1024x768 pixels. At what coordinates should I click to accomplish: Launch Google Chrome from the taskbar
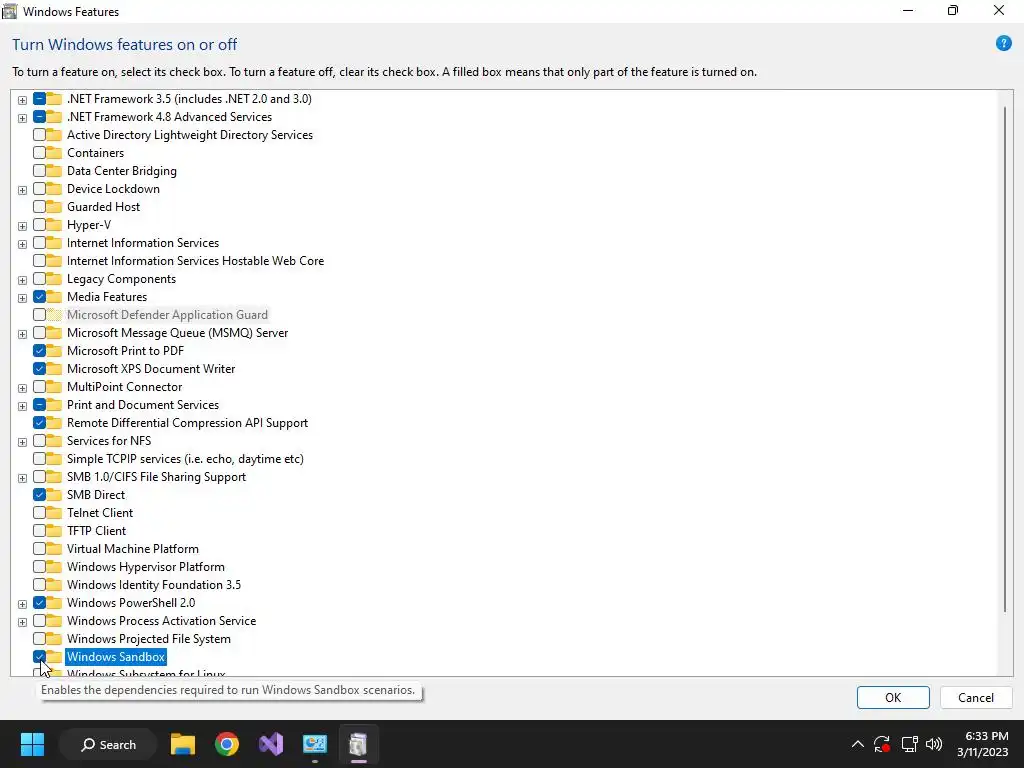point(227,744)
